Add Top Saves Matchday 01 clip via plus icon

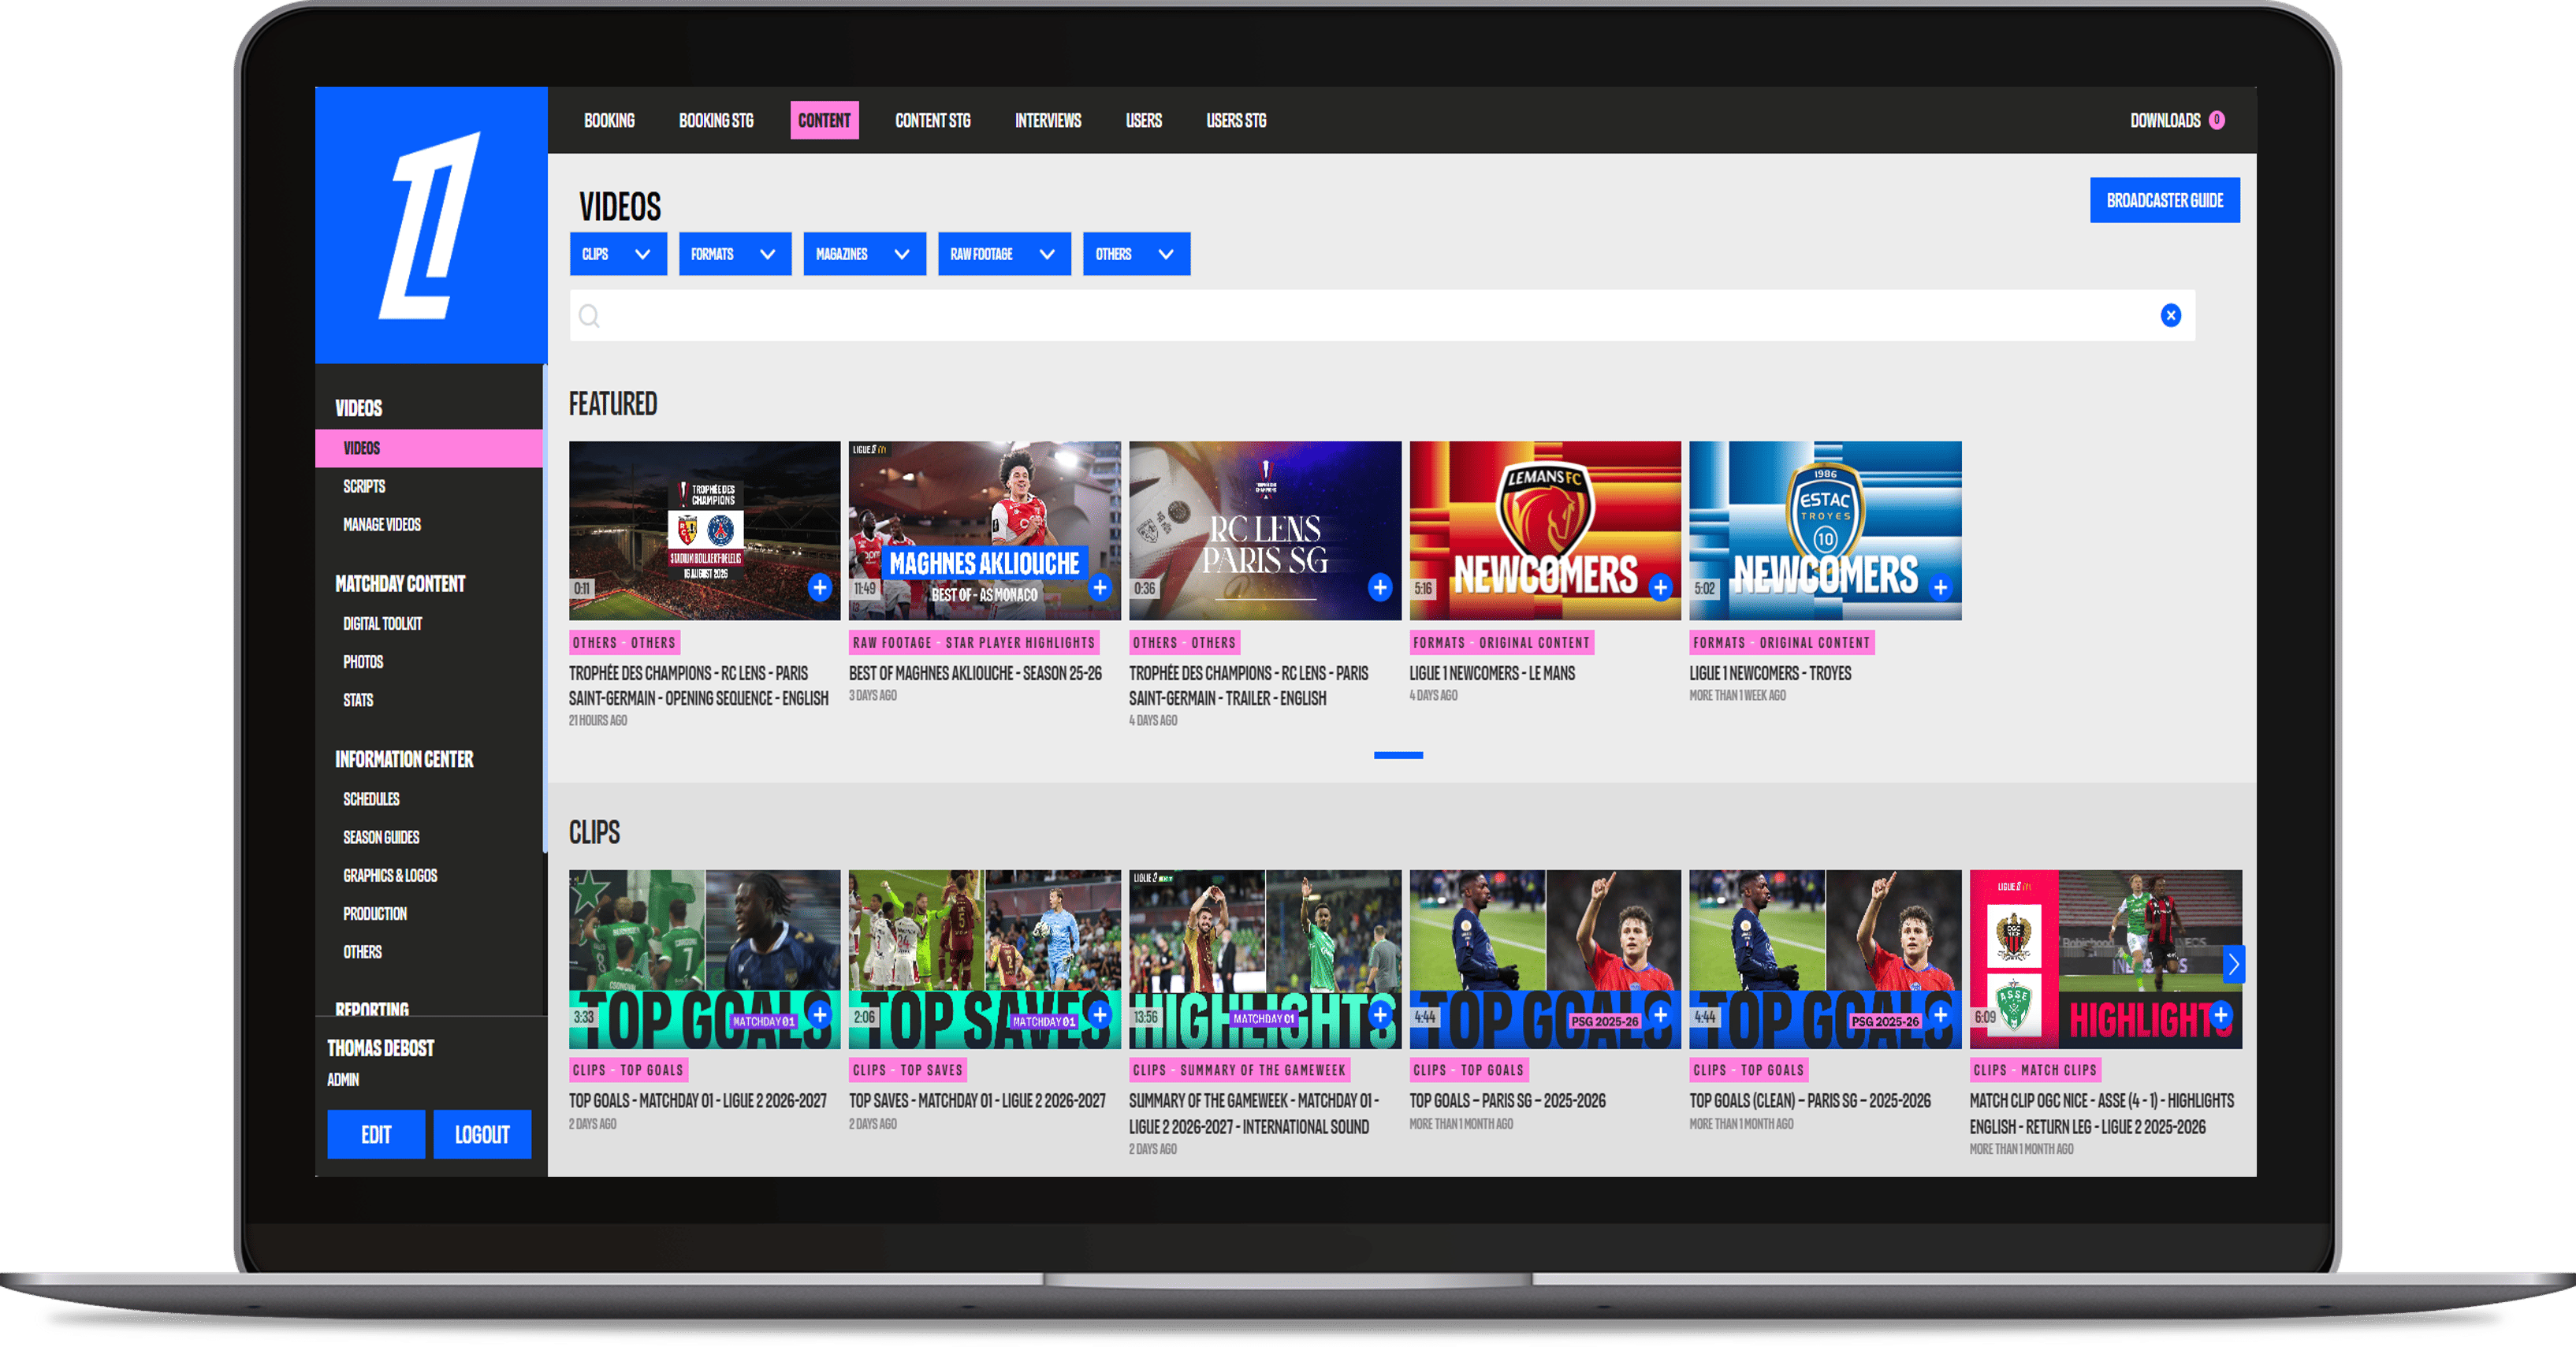[1100, 1015]
